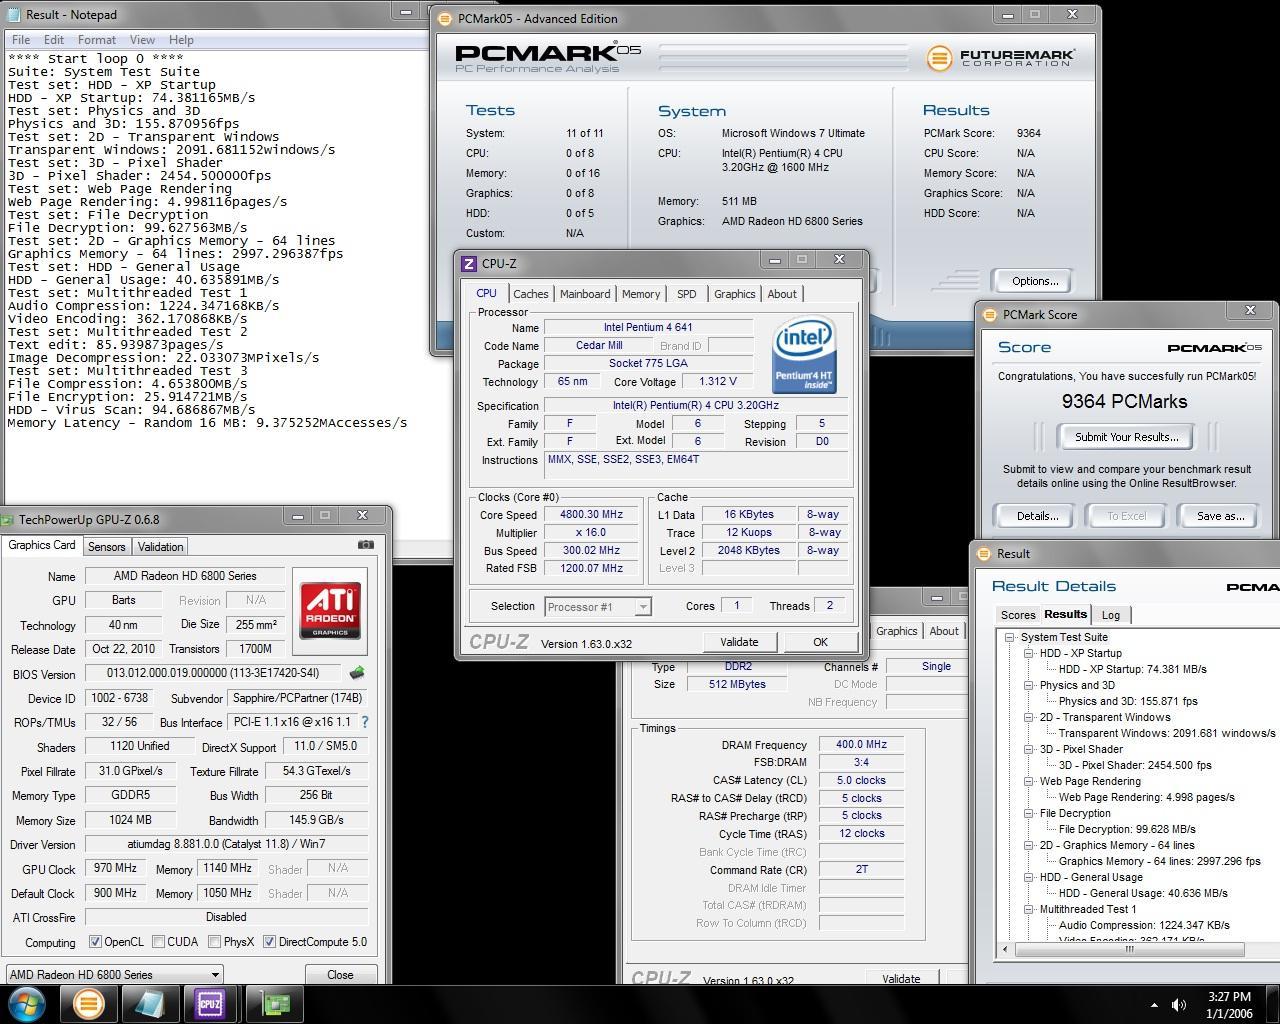Click Validate in the back CPU-Z window

(901, 979)
